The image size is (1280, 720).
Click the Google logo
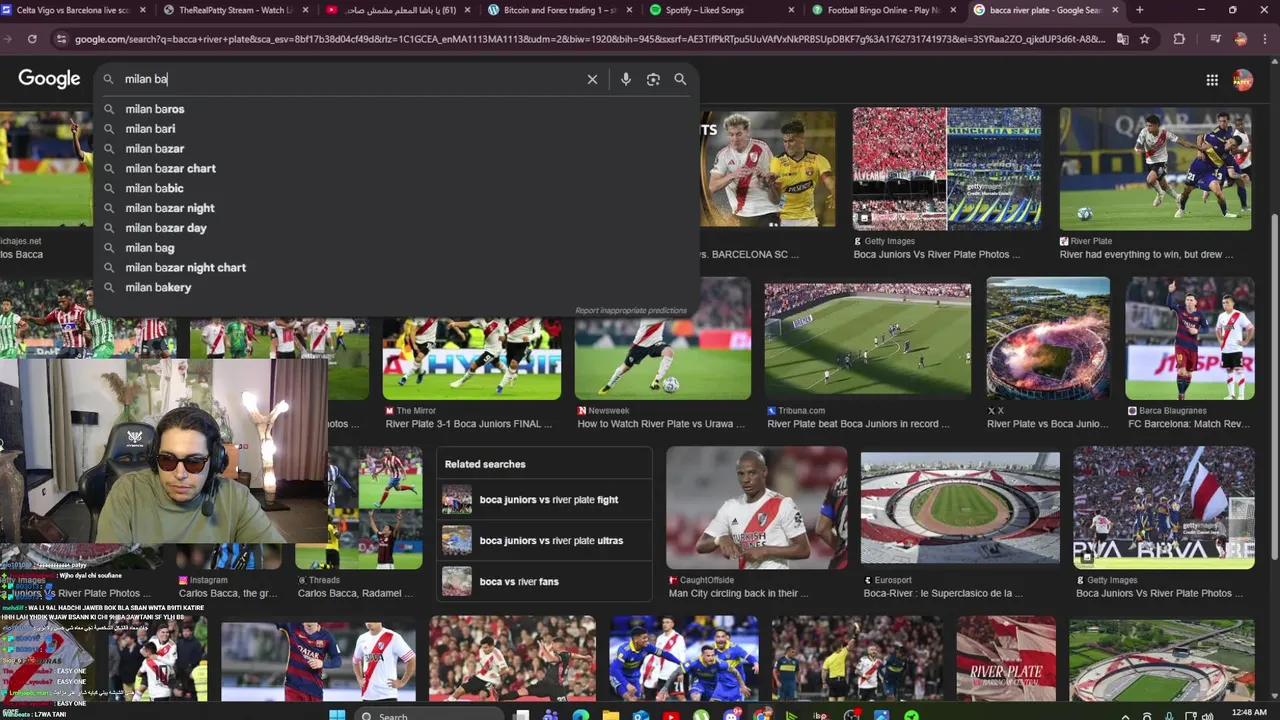tap(49, 79)
